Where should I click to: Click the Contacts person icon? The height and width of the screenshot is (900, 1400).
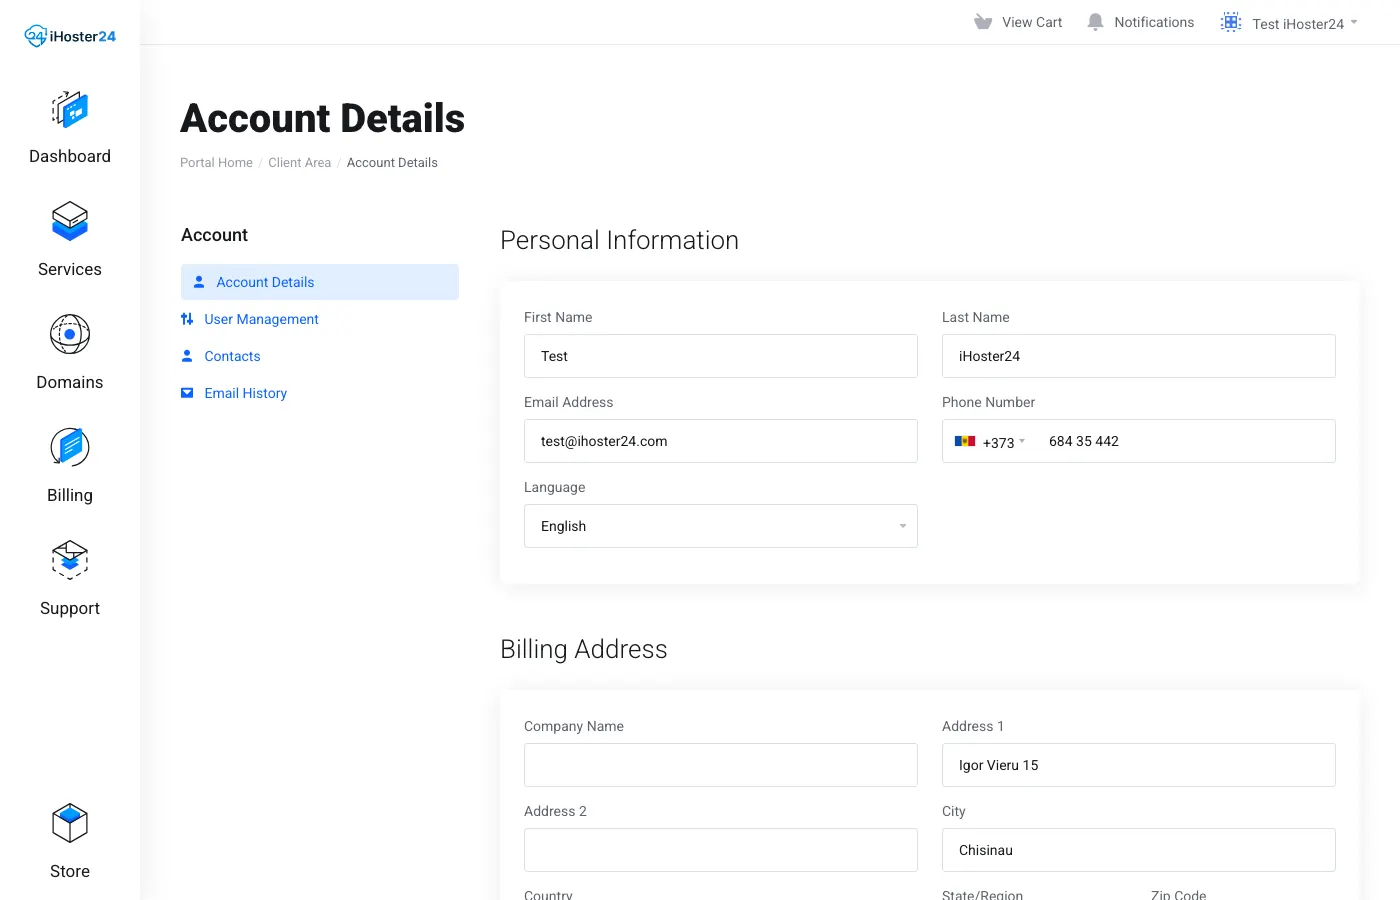tap(187, 356)
